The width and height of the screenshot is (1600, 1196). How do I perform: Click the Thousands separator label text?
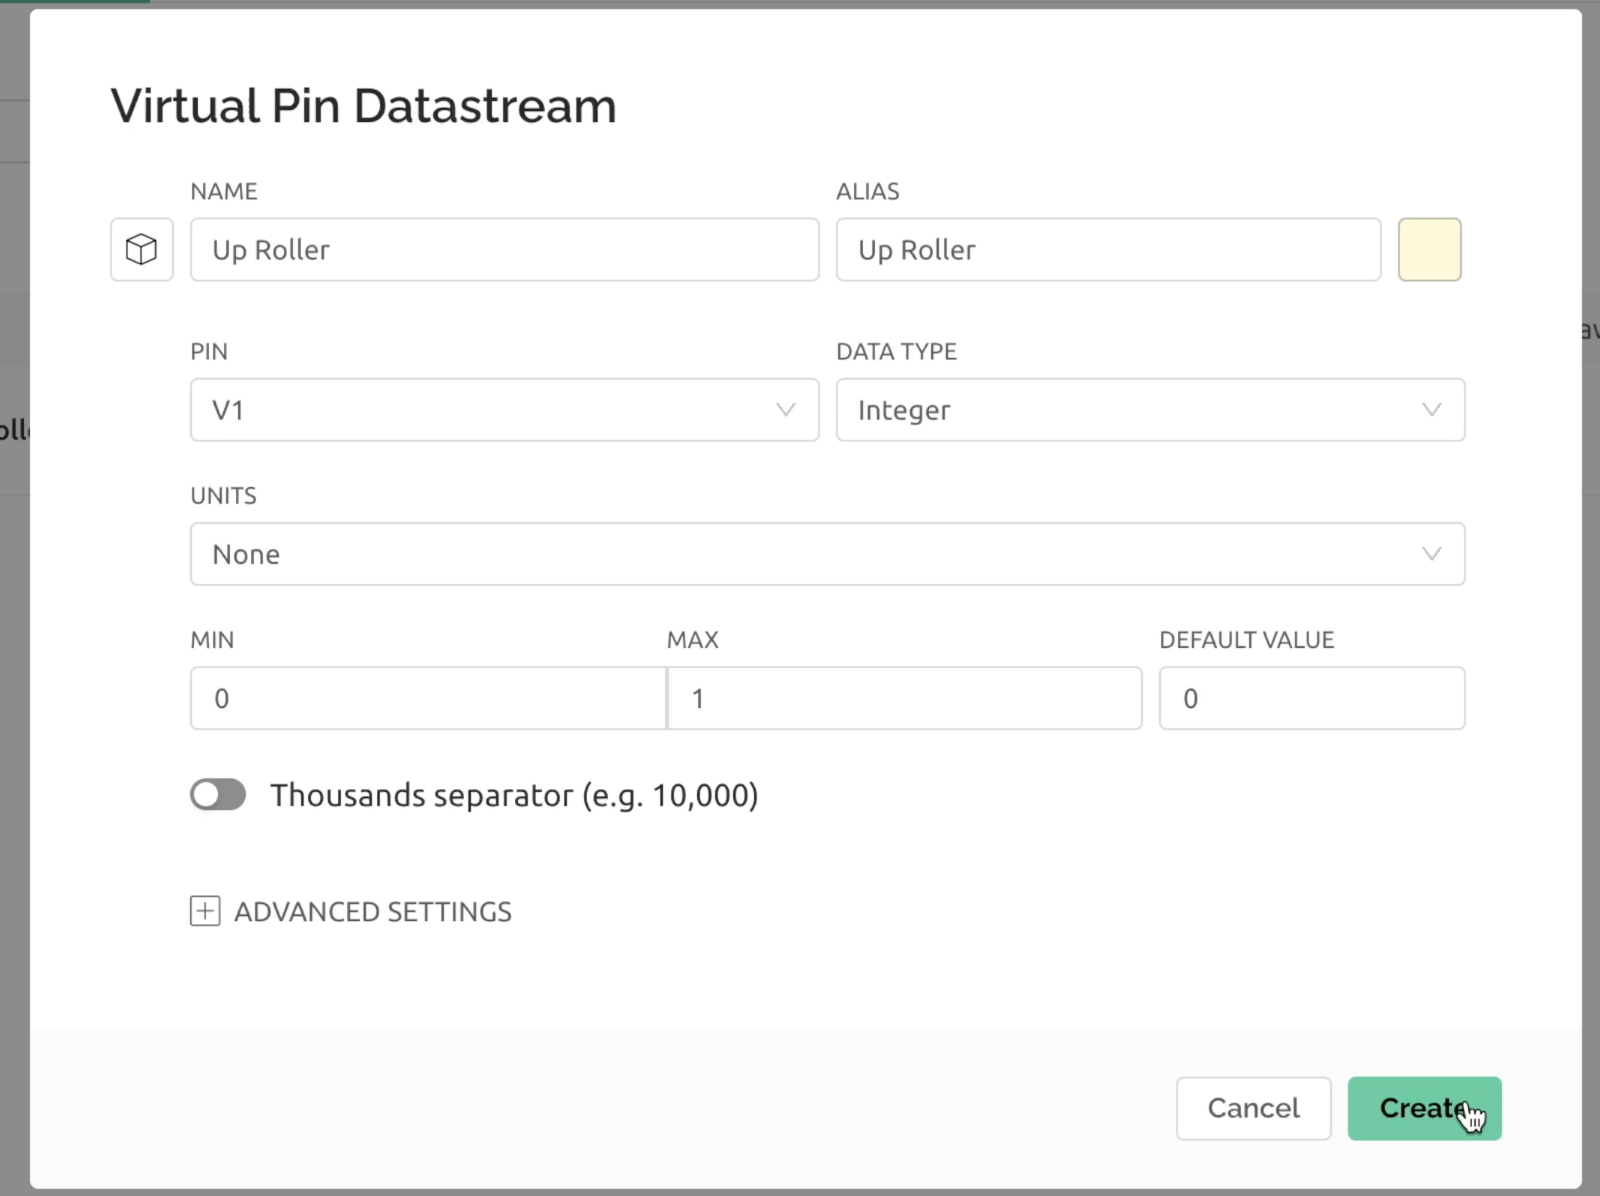pos(514,795)
